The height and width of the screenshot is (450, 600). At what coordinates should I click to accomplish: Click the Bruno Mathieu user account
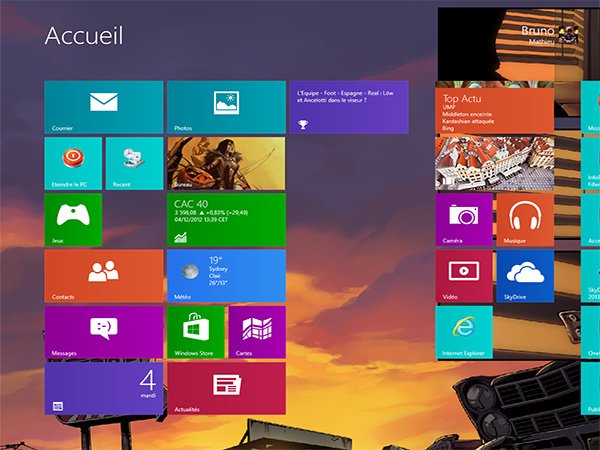[549, 35]
